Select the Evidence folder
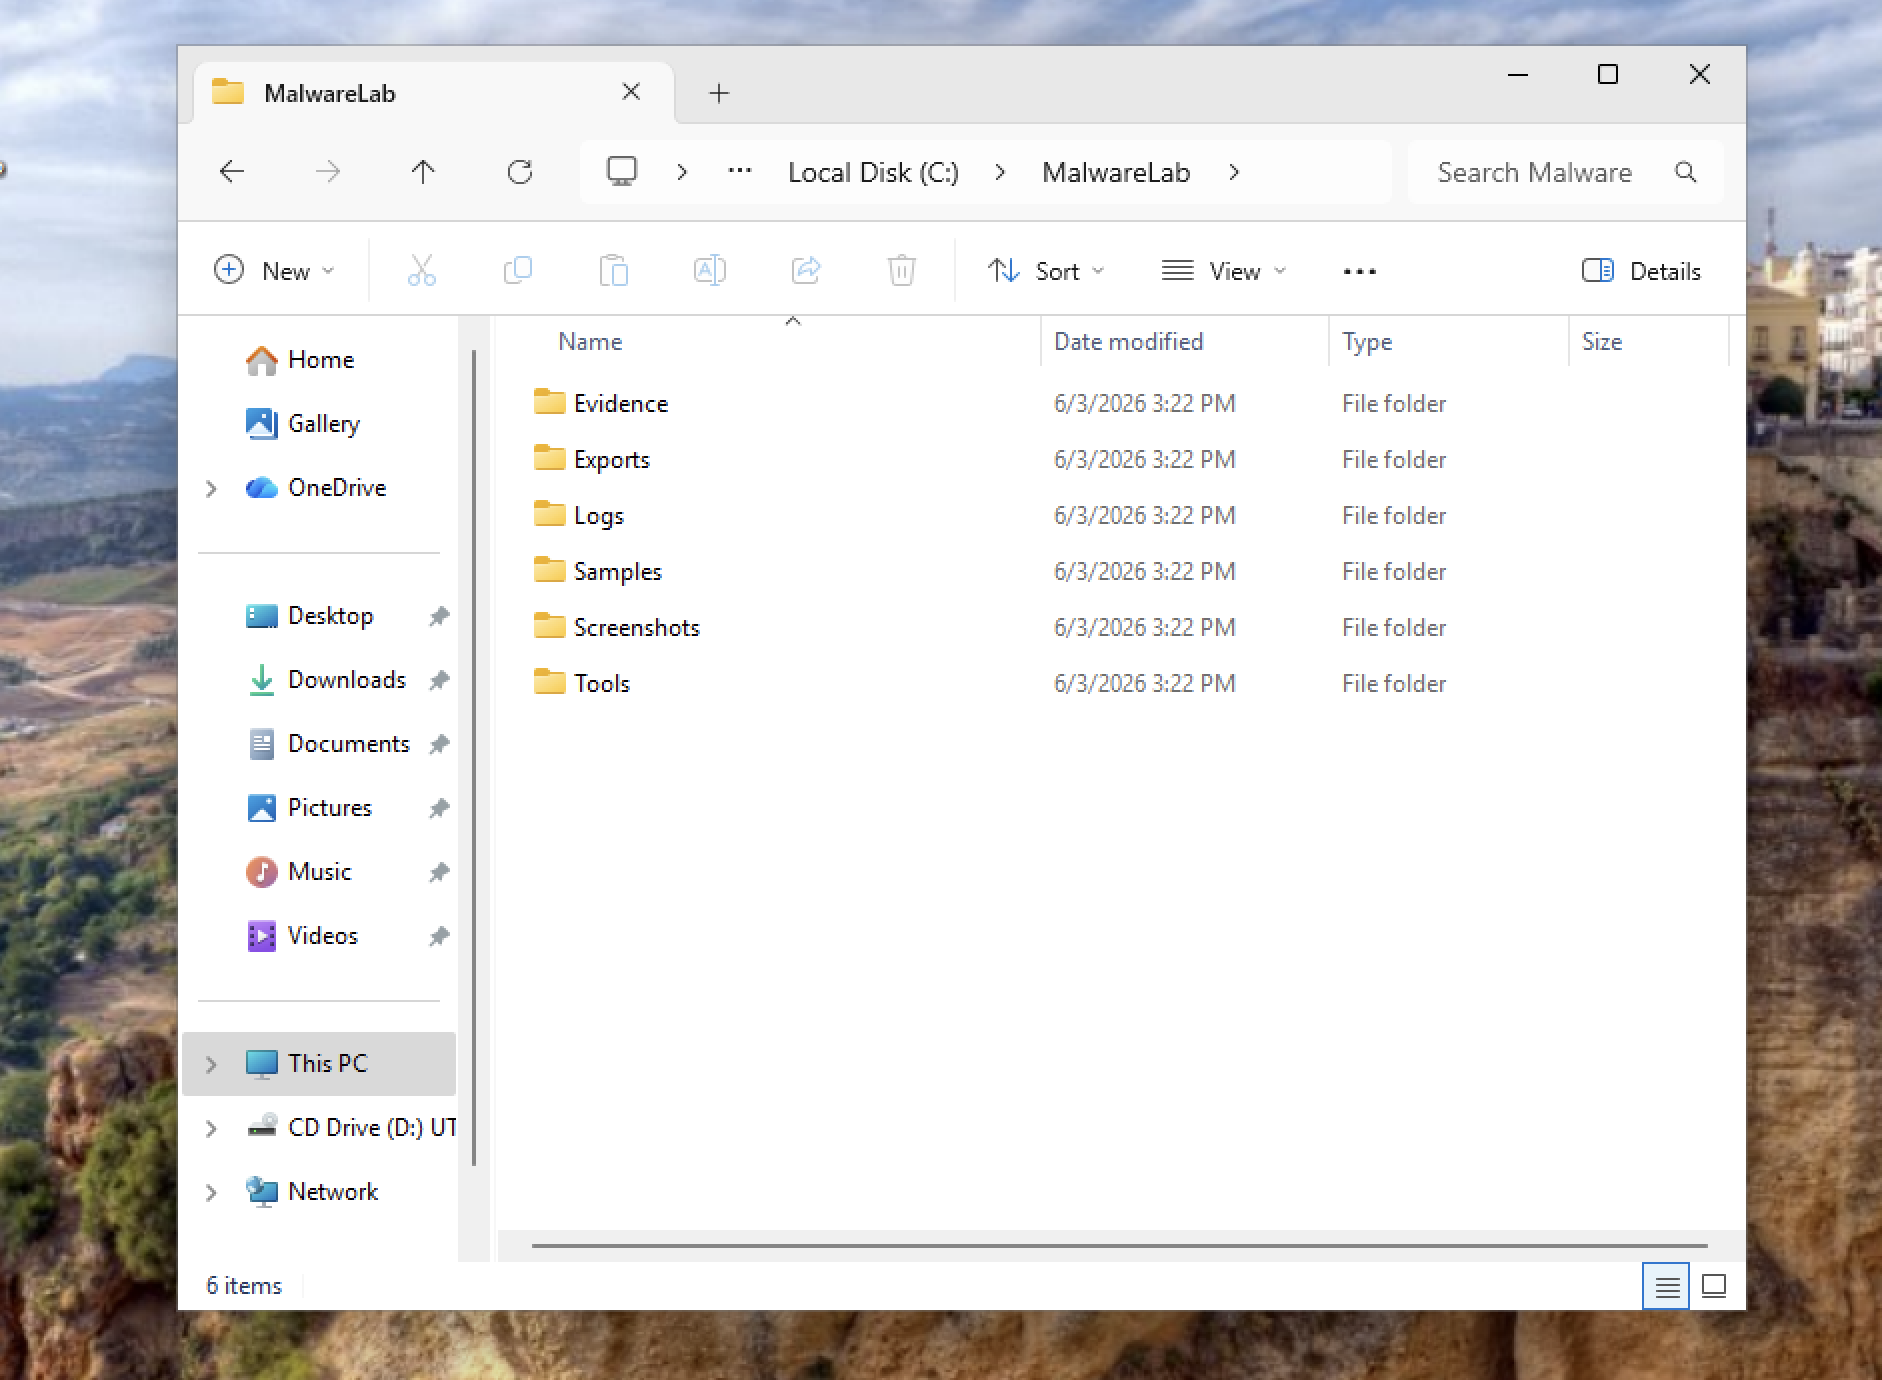This screenshot has height=1380, width=1882. (x=600, y=403)
